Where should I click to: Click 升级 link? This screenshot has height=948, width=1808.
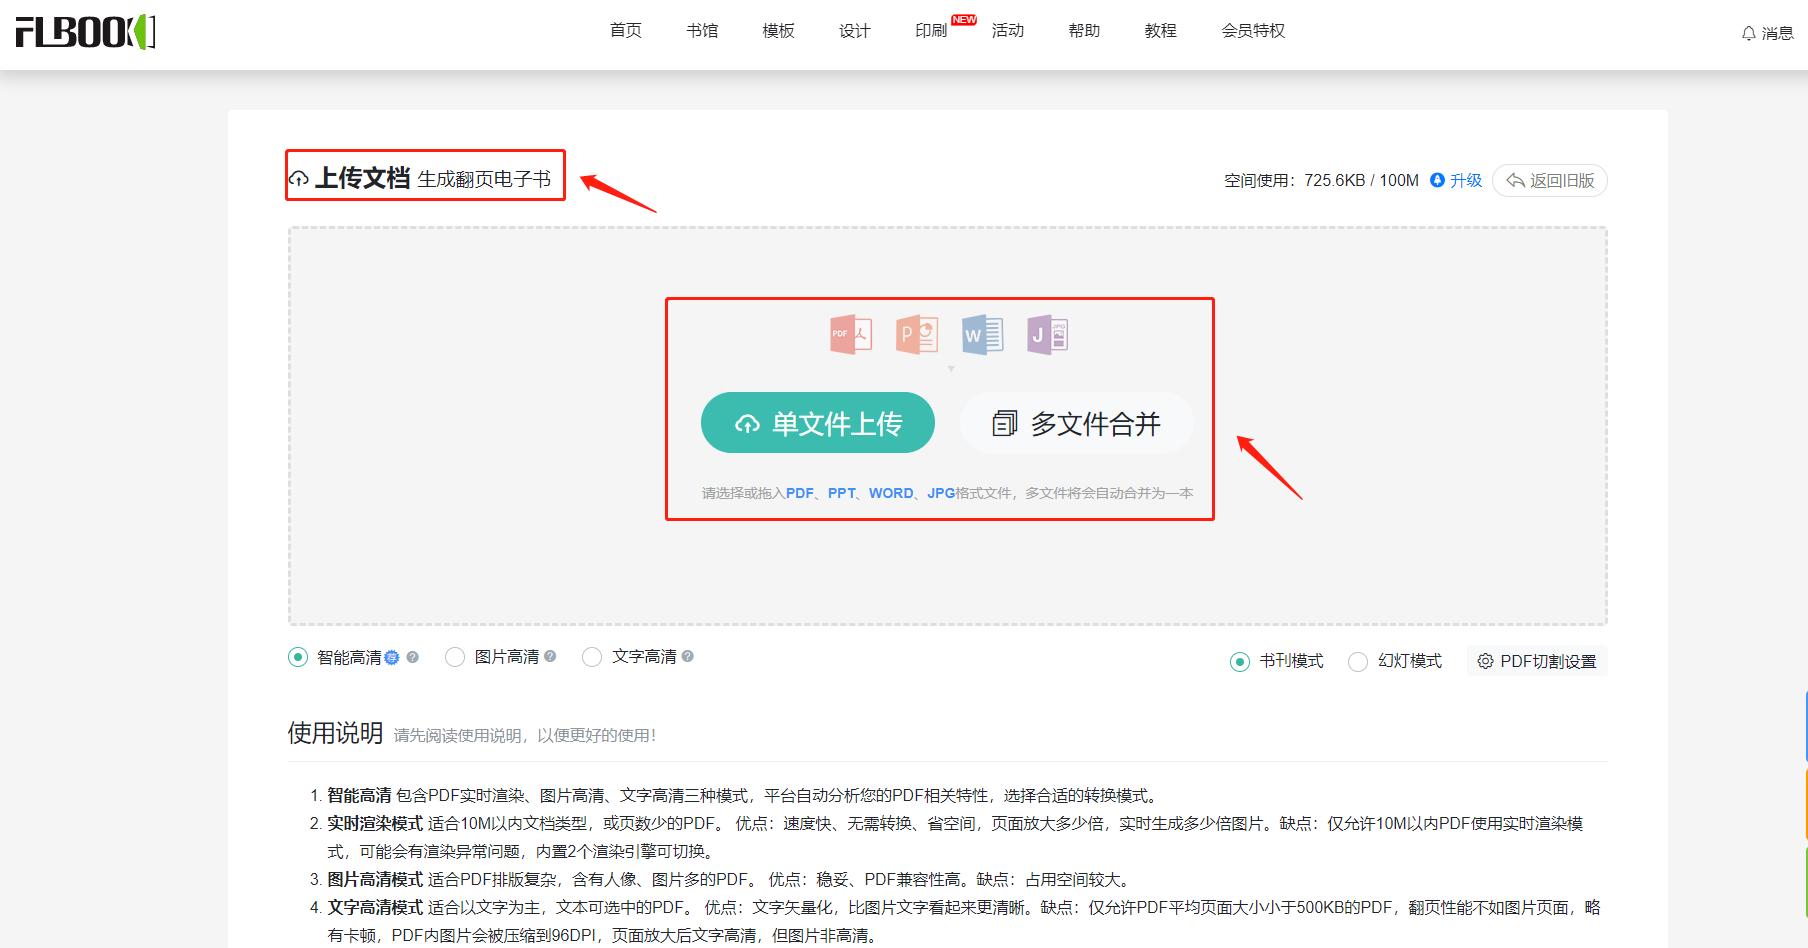click(1466, 180)
